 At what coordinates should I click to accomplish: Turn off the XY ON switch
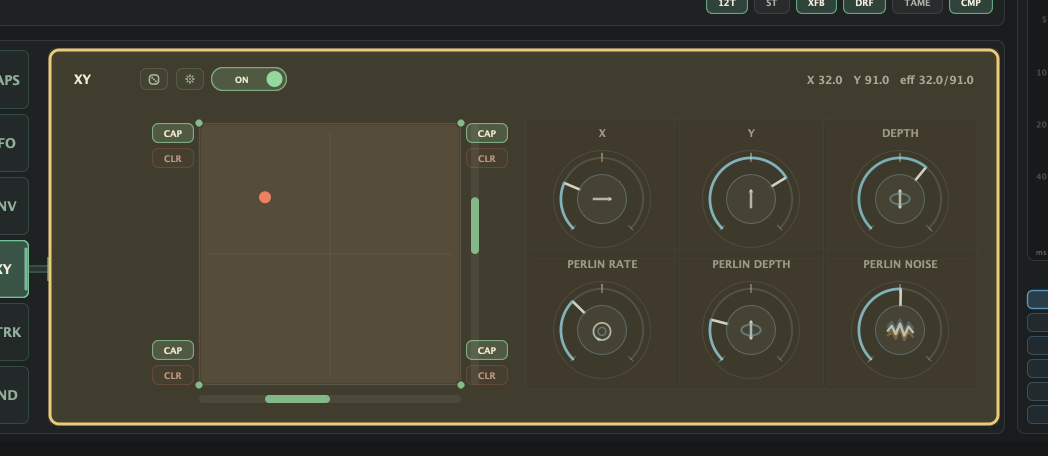coord(249,80)
